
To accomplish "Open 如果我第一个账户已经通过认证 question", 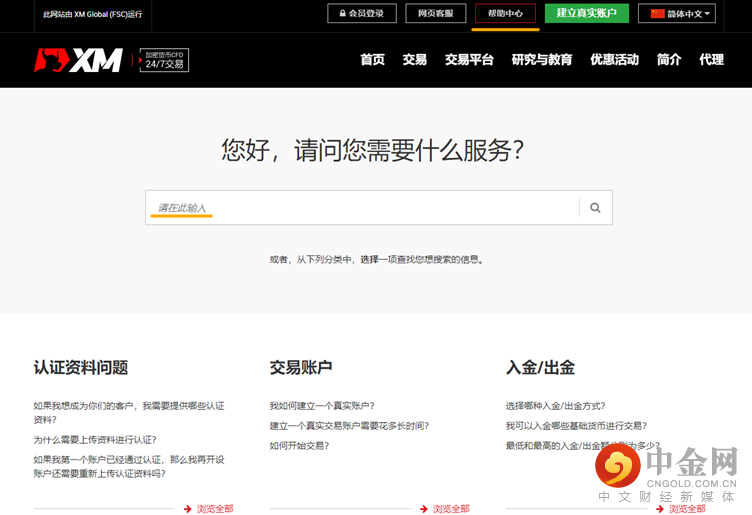I will pos(129,466).
